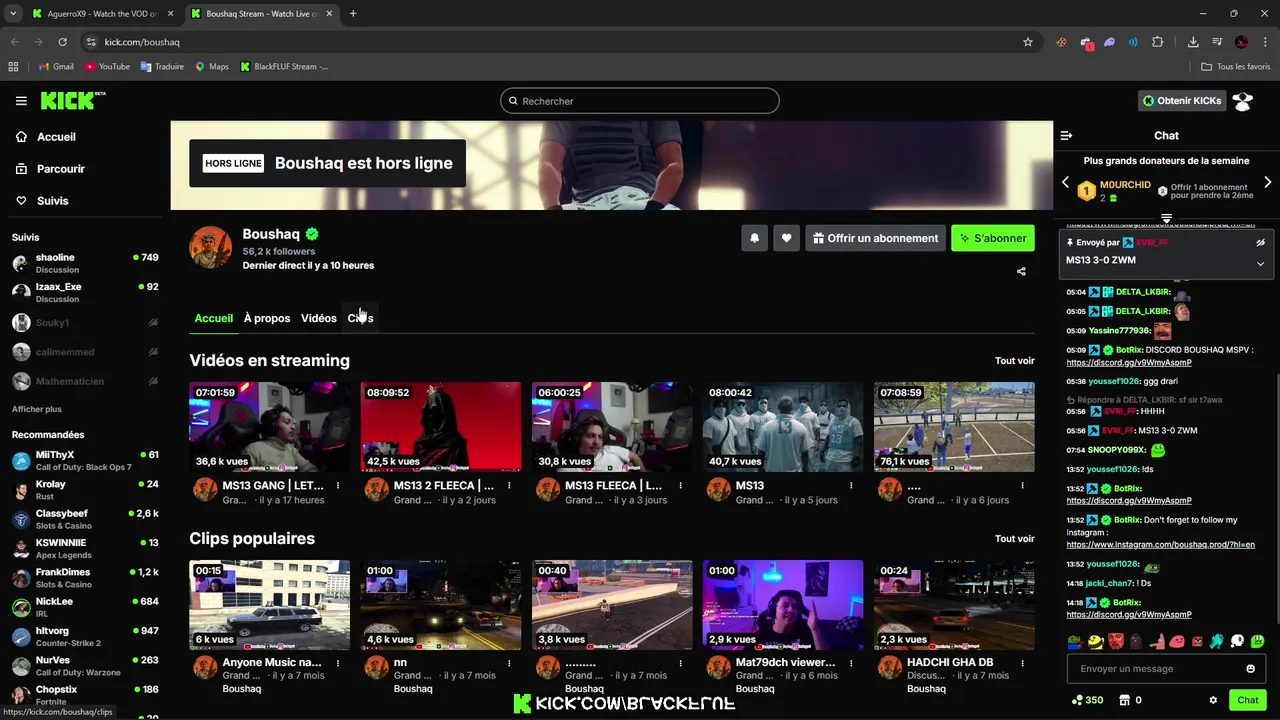Open the Chrome tab search dropdown
The width and height of the screenshot is (1280, 720).
[13, 13]
